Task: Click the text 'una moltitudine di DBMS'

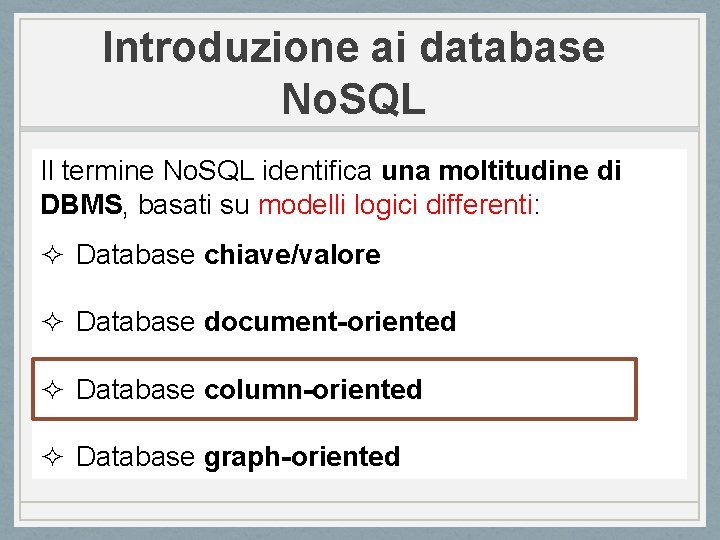Action: pos(331,187)
